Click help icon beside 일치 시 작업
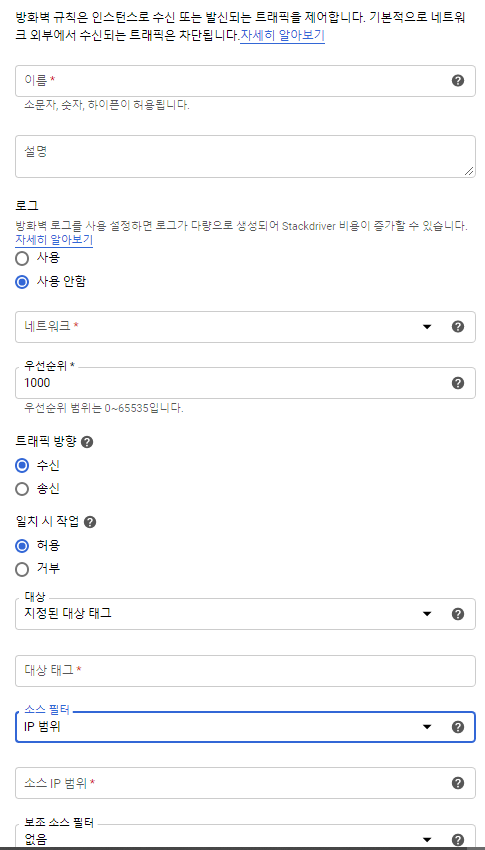The width and height of the screenshot is (485, 850). [x=90, y=522]
